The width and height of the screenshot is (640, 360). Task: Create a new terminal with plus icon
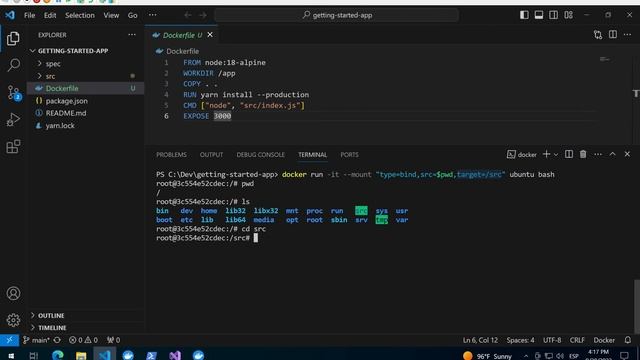546,154
